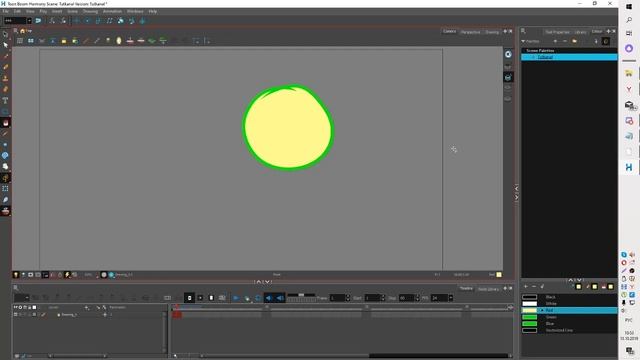Select the Text tool (T icon)
Screen dimensions: 640x360
pyautogui.click(x=5, y=100)
